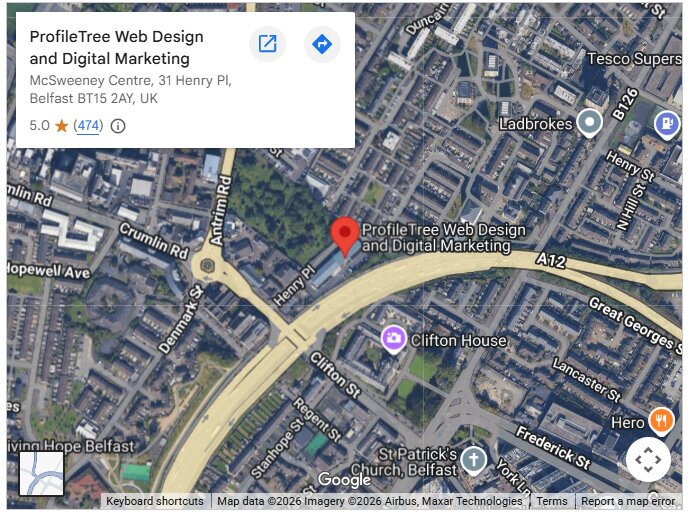Click the gas station marker near B126
The height and width of the screenshot is (512, 690).
pos(667,124)
